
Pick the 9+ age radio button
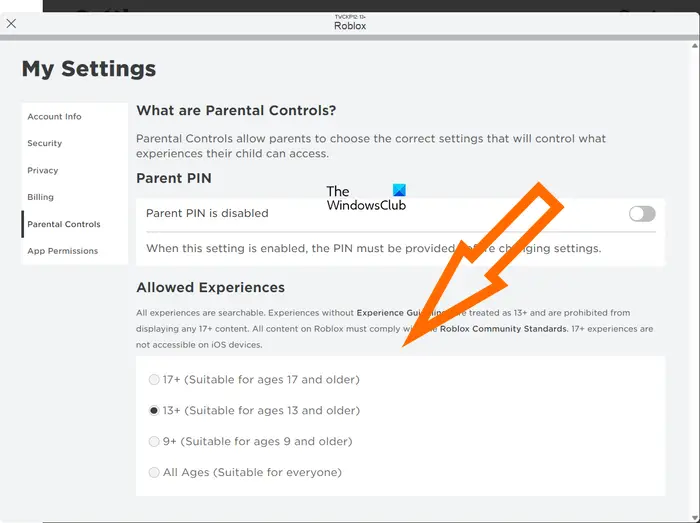154,442
